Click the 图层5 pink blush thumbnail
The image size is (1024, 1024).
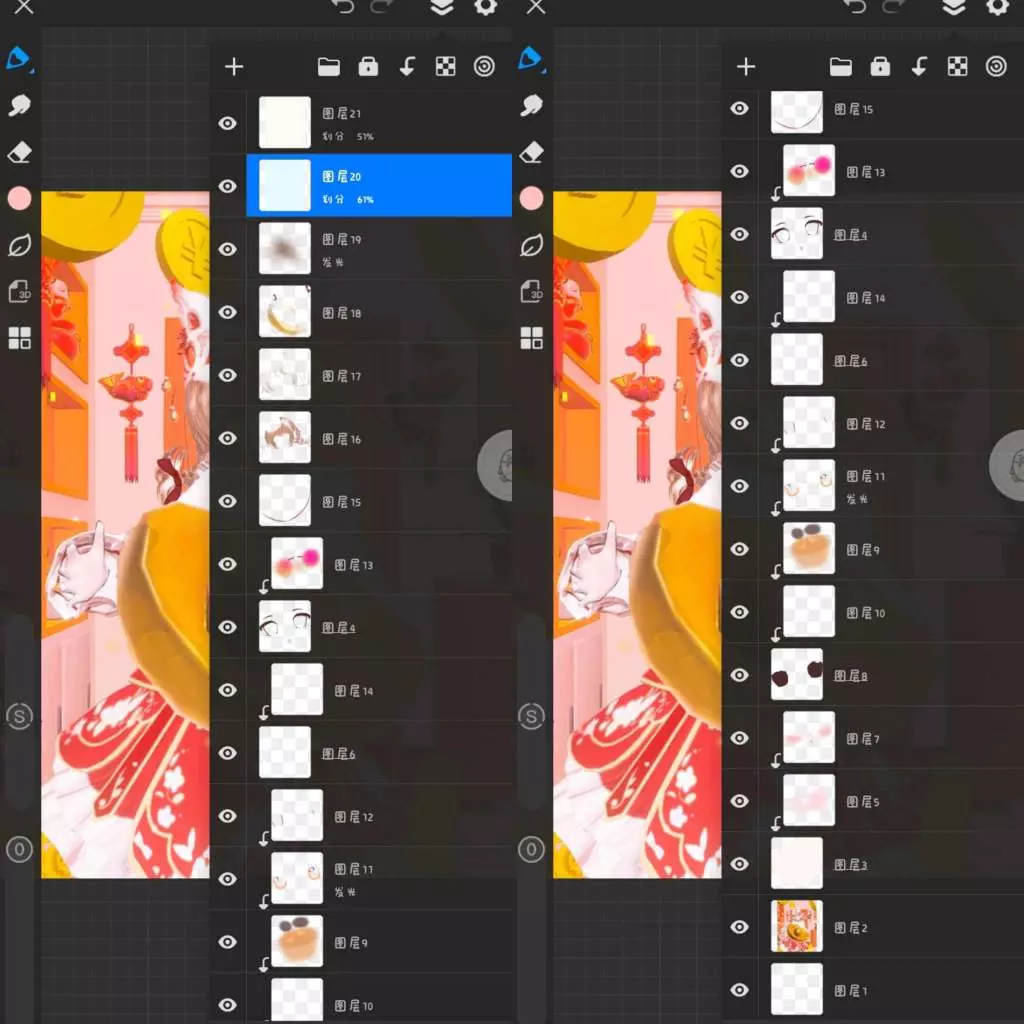tap(808, 800)
